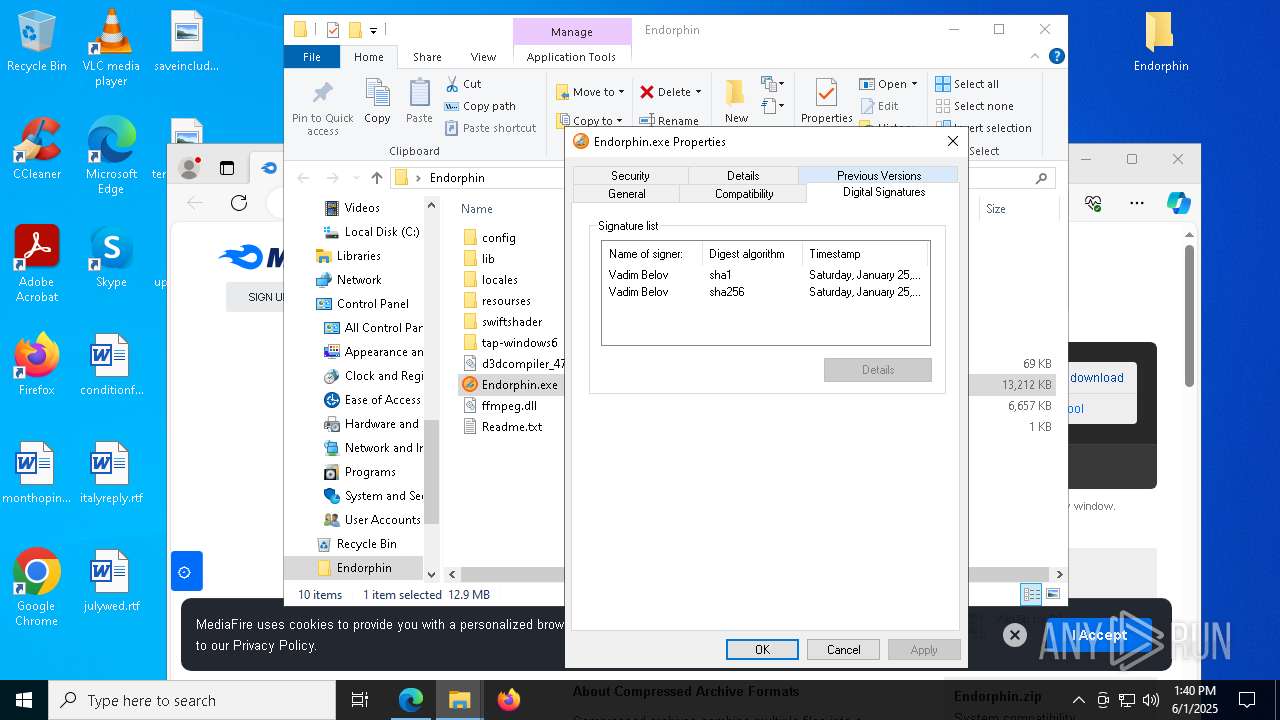The image size is (1280, 720).
Task: Click Select all in ribbon
Action: [966, 84]
